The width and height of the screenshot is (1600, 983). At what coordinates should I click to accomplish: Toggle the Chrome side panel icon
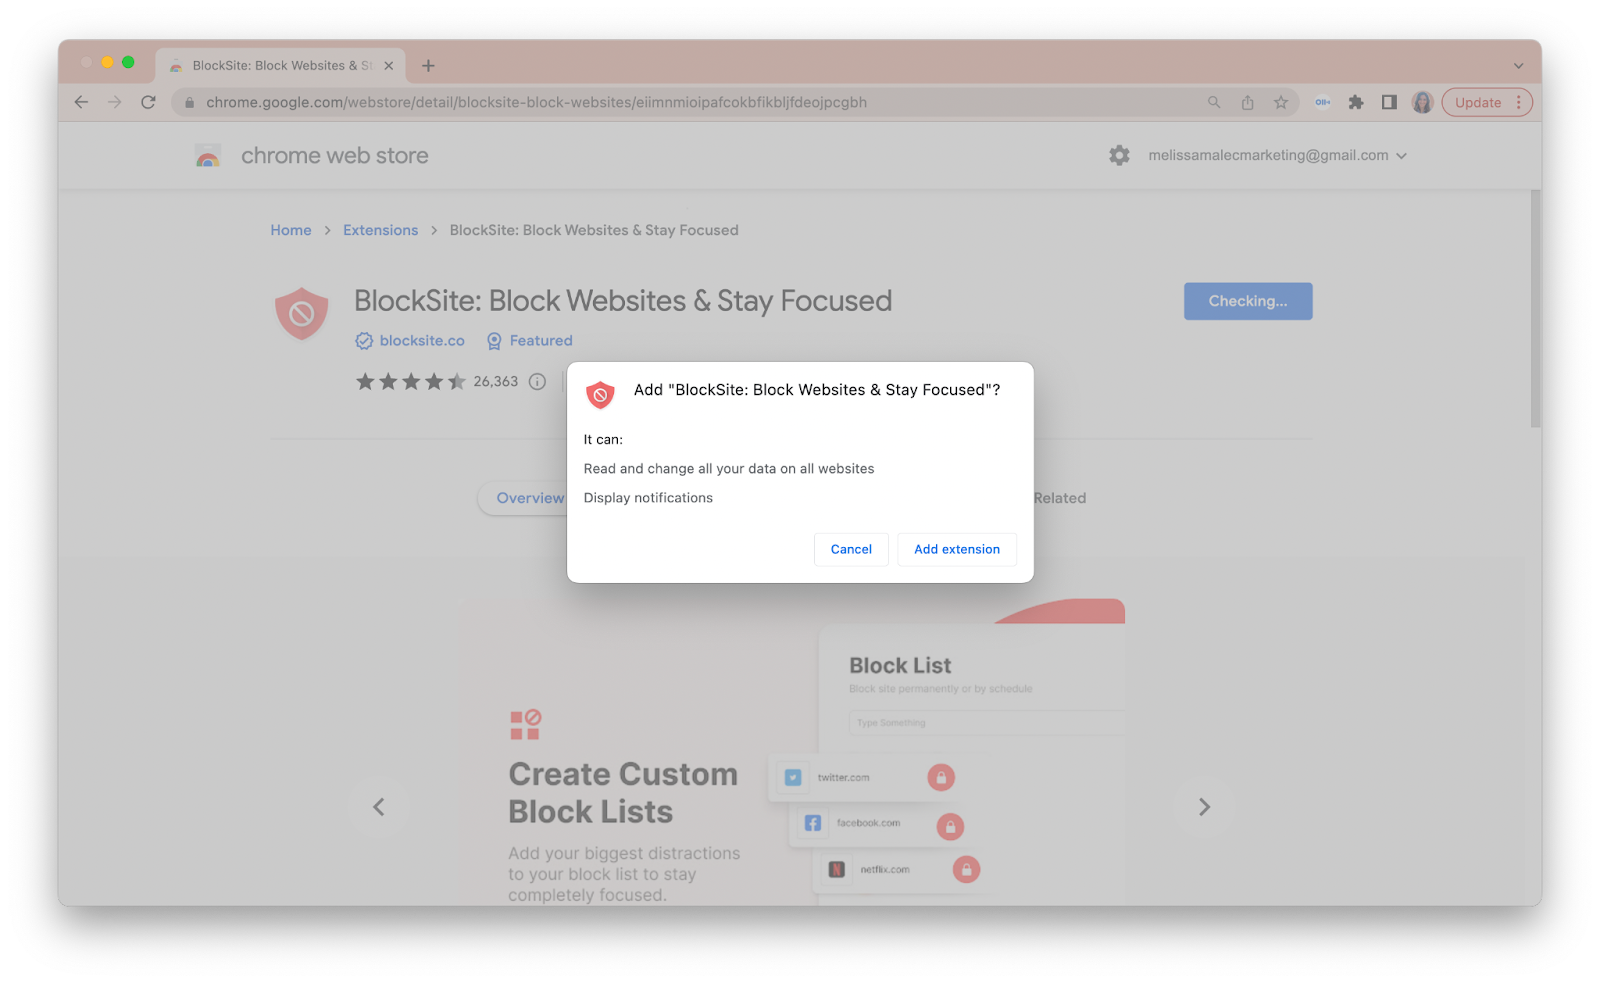pyautogui.click(x=1389, y=102)
